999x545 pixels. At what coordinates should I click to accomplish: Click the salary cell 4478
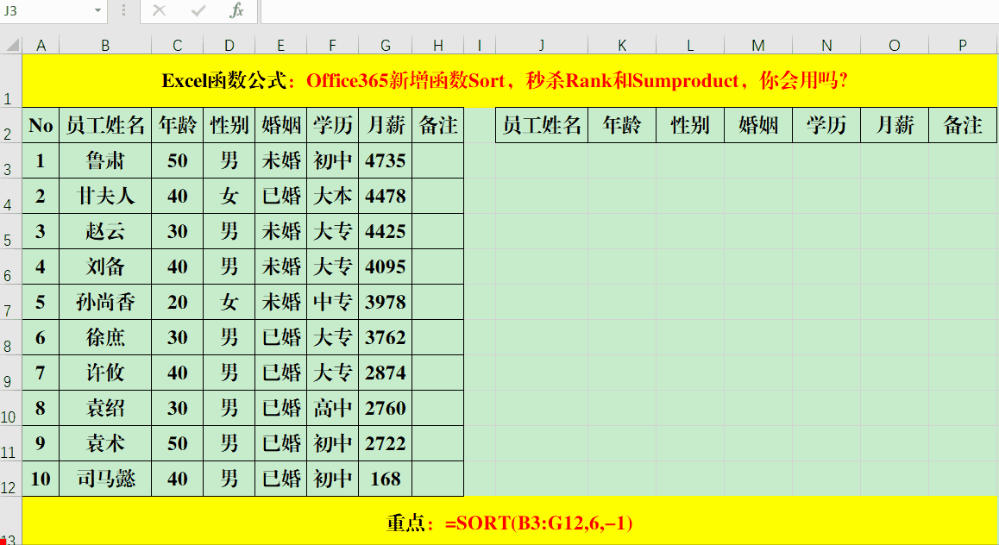click(385, 196)
